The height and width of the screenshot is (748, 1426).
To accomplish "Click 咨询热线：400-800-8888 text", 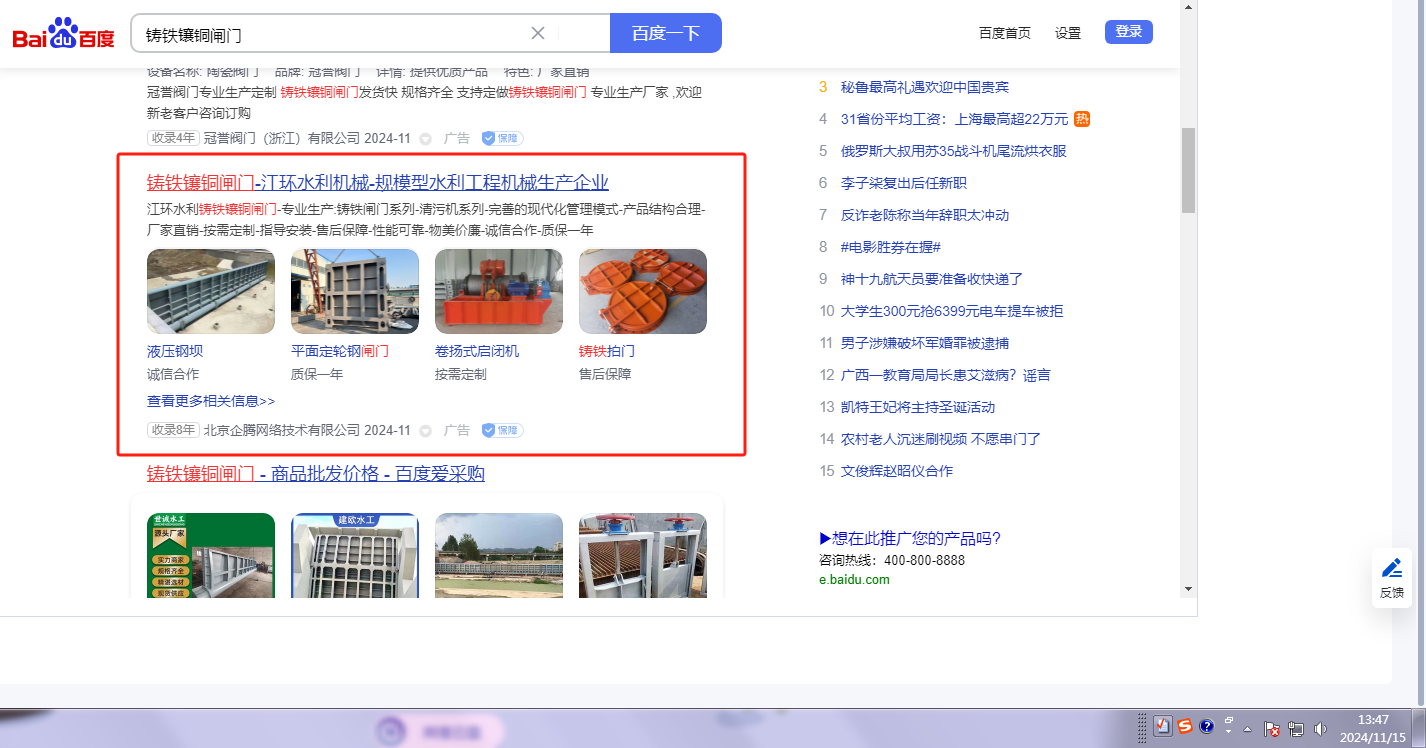I will coord(892,560).
